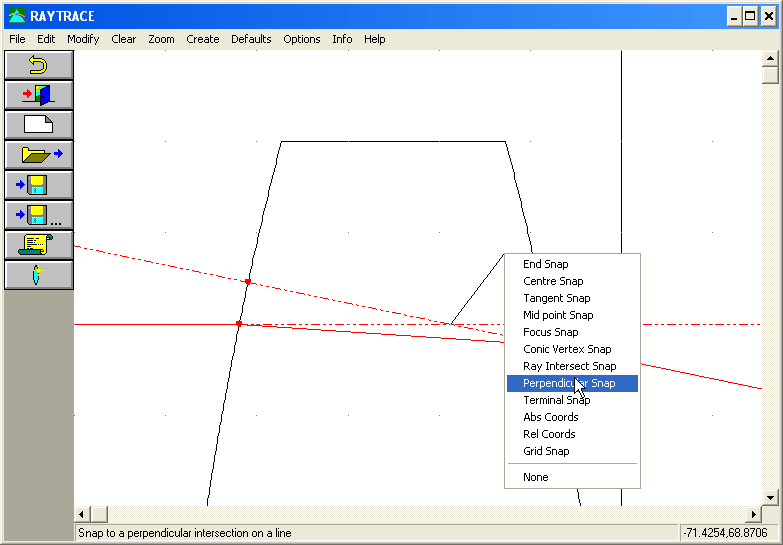Click Save As floppy with ellipsis
783x545 pixels.
coord(38,215)
